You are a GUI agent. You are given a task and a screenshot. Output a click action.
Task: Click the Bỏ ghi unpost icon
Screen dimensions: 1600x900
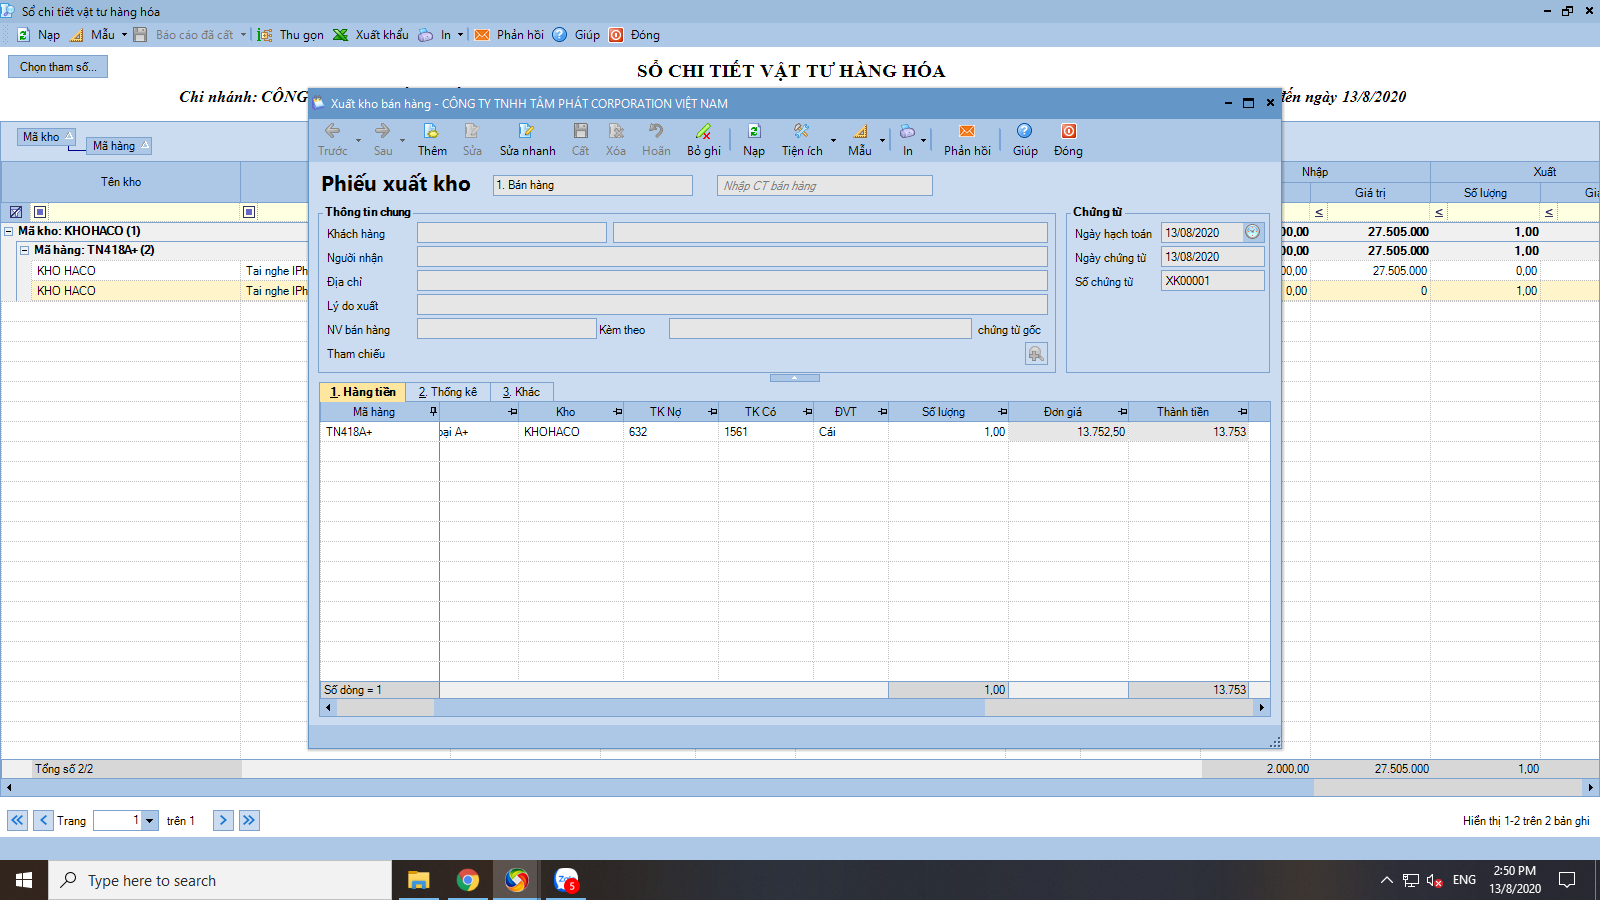703,132
